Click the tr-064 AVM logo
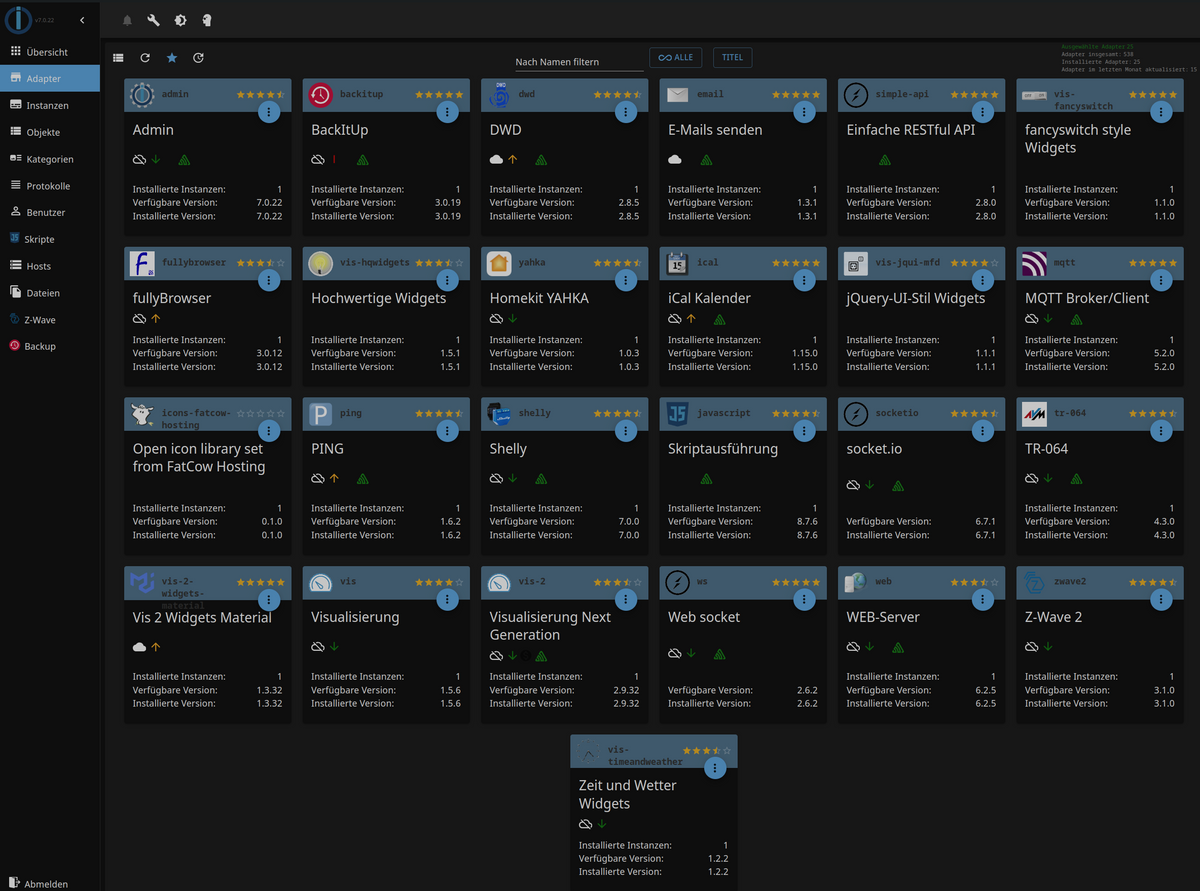 (1034, 414)
